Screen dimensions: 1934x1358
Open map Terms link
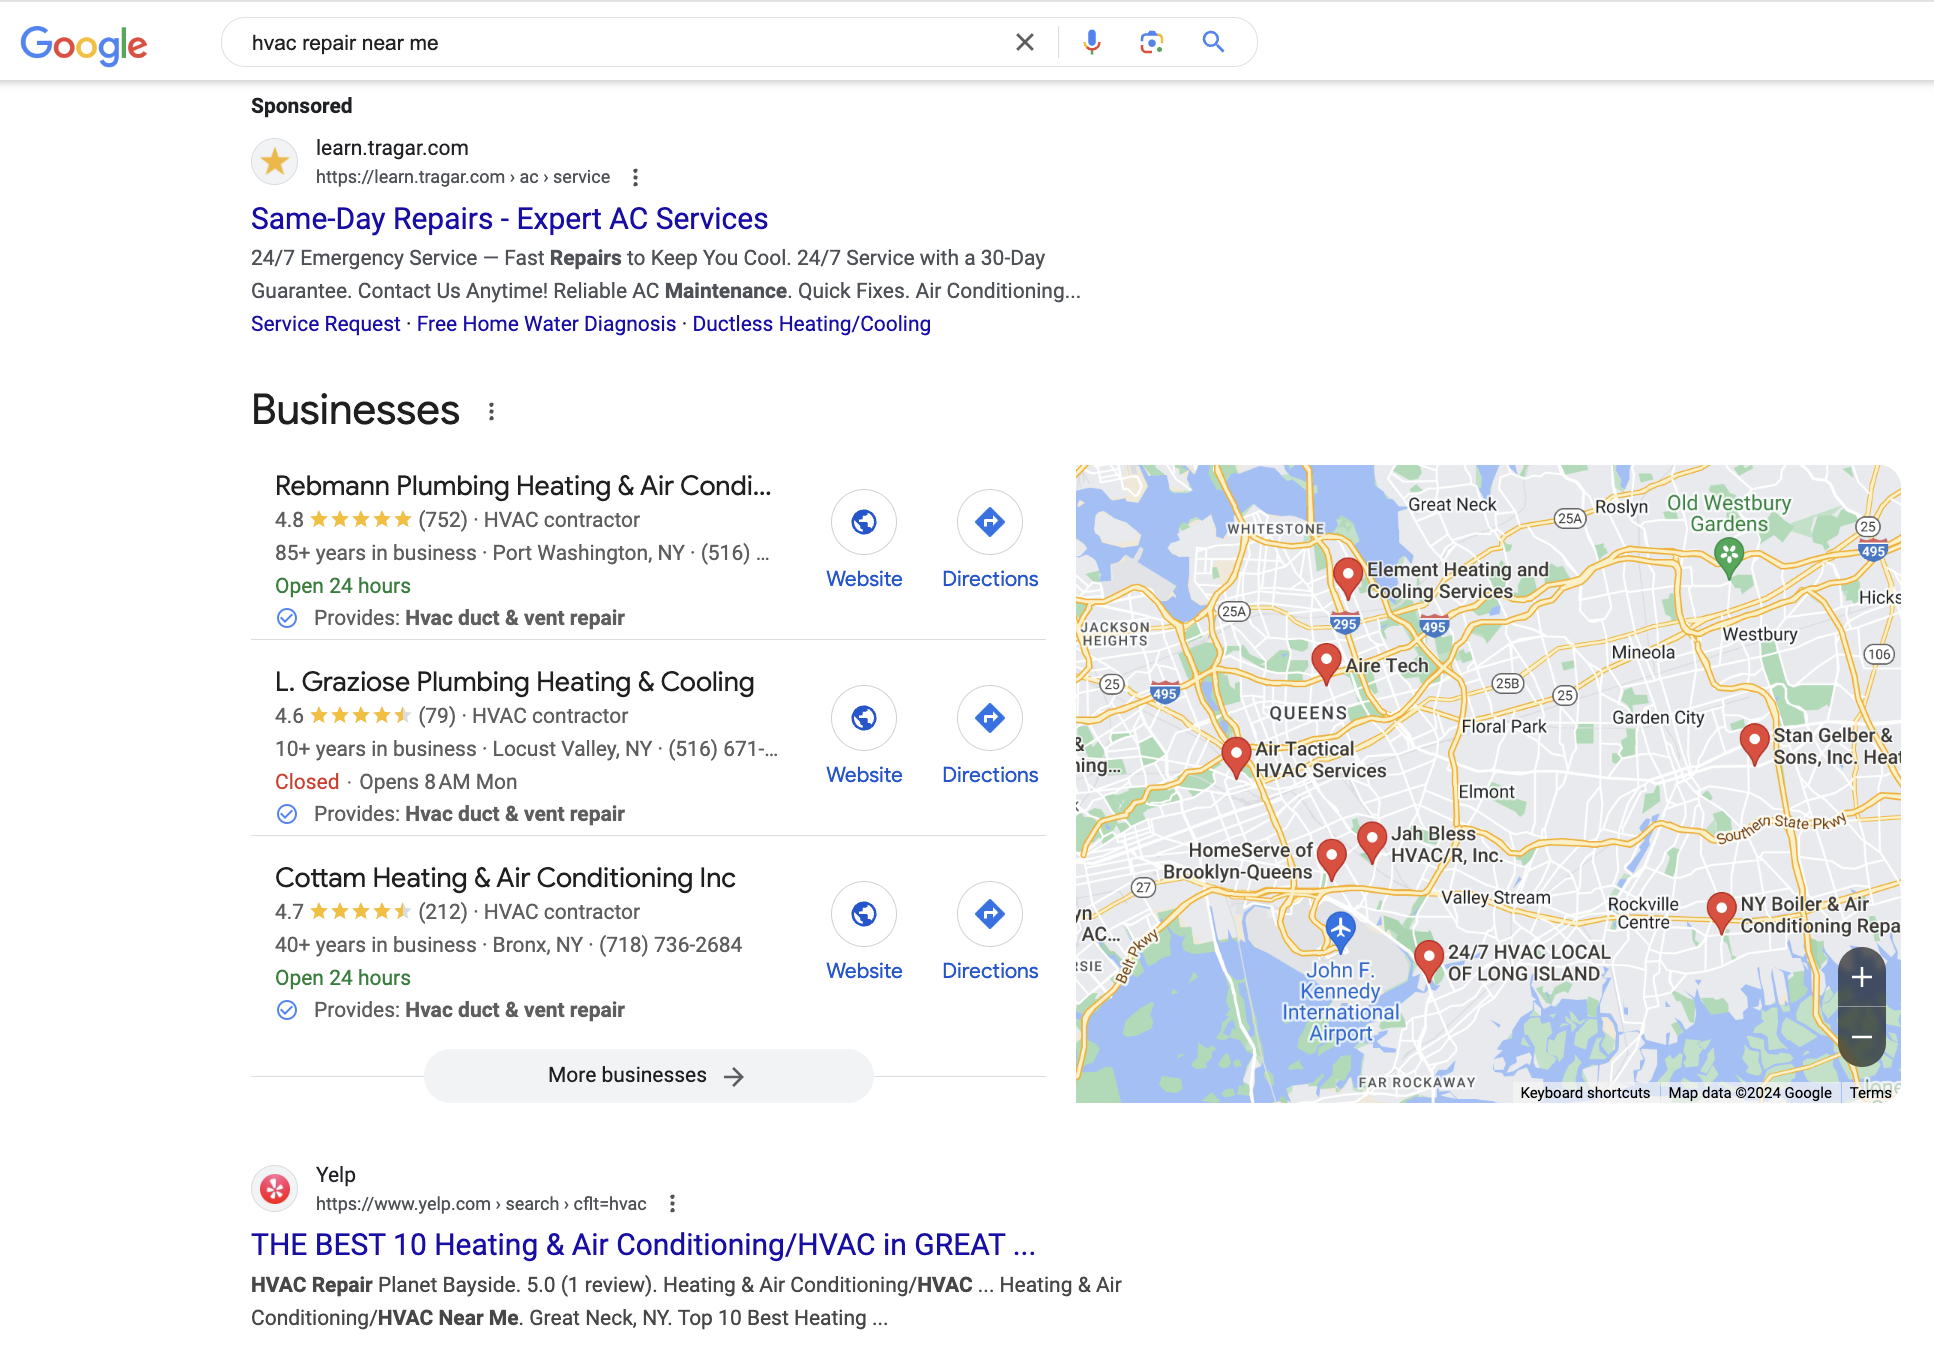[1870, 1093]
